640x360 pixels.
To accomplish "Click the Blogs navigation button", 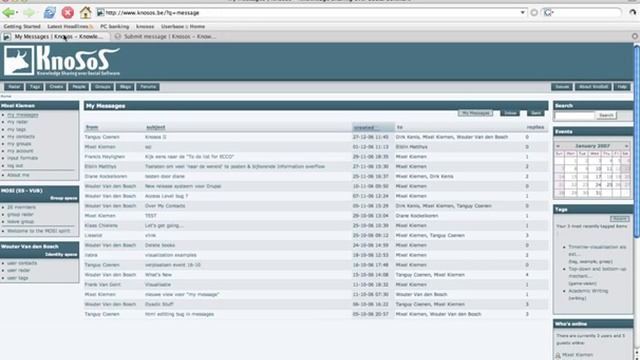I will [125, 87].
